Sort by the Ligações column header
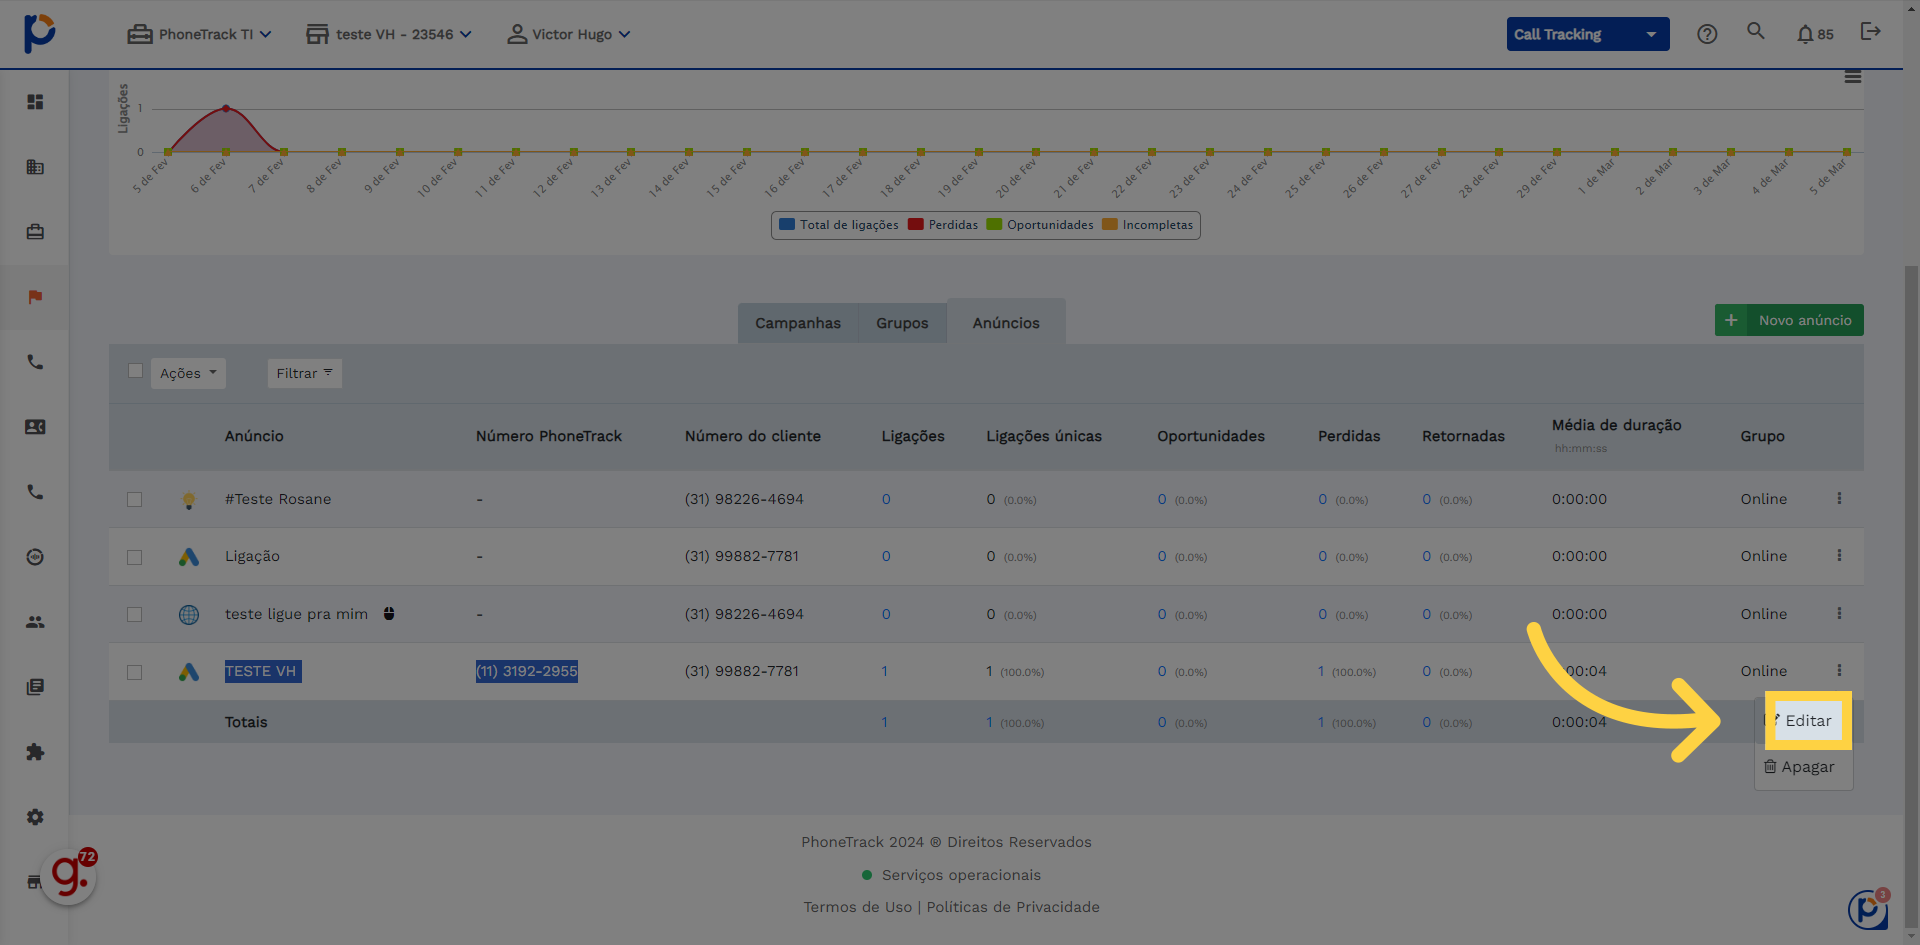1920x945 pixels. click(913, 436)
